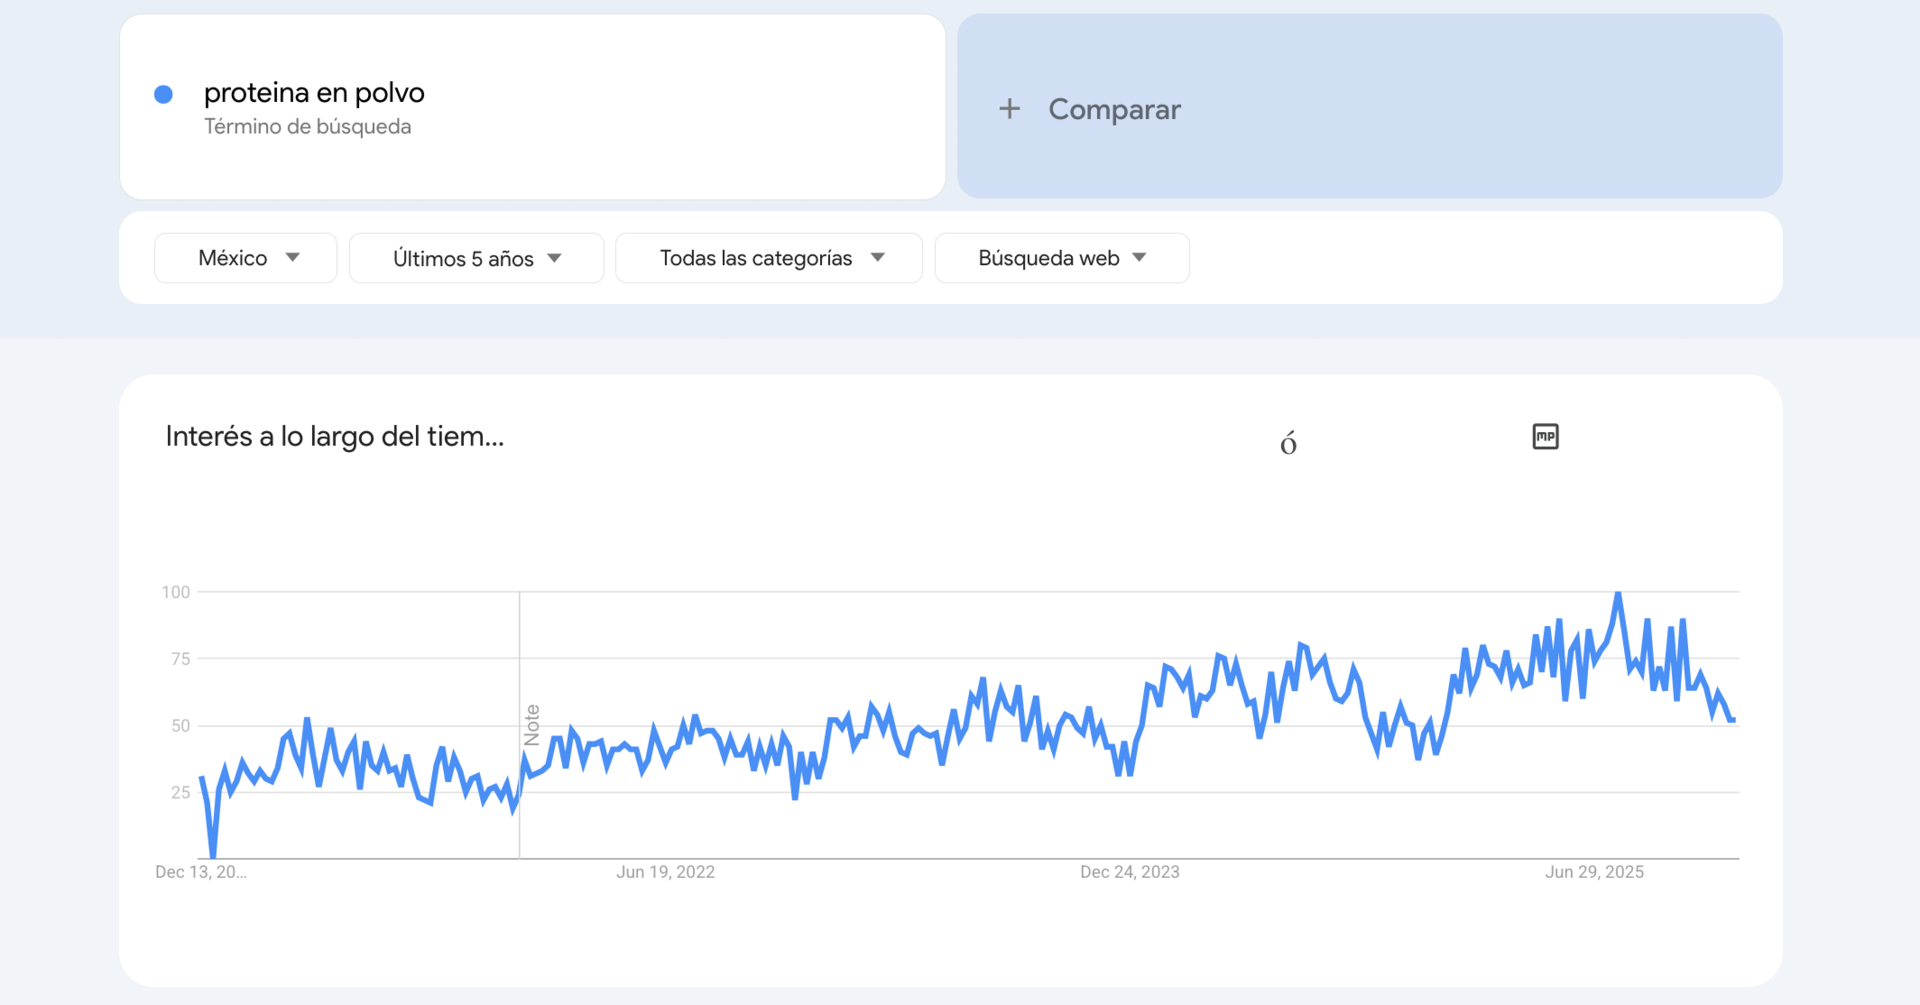Click the highest peak of the trend line
This screenshot has height=1005, width=1920.
(1618, 595)
